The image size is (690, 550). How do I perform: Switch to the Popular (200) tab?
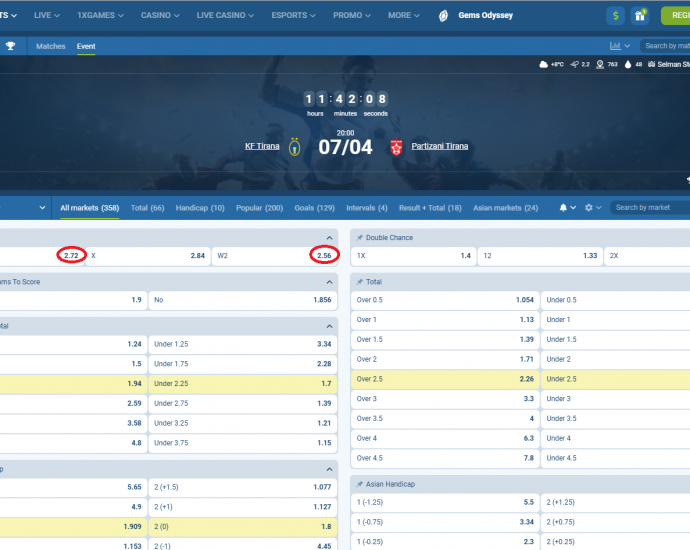[259, 208]
